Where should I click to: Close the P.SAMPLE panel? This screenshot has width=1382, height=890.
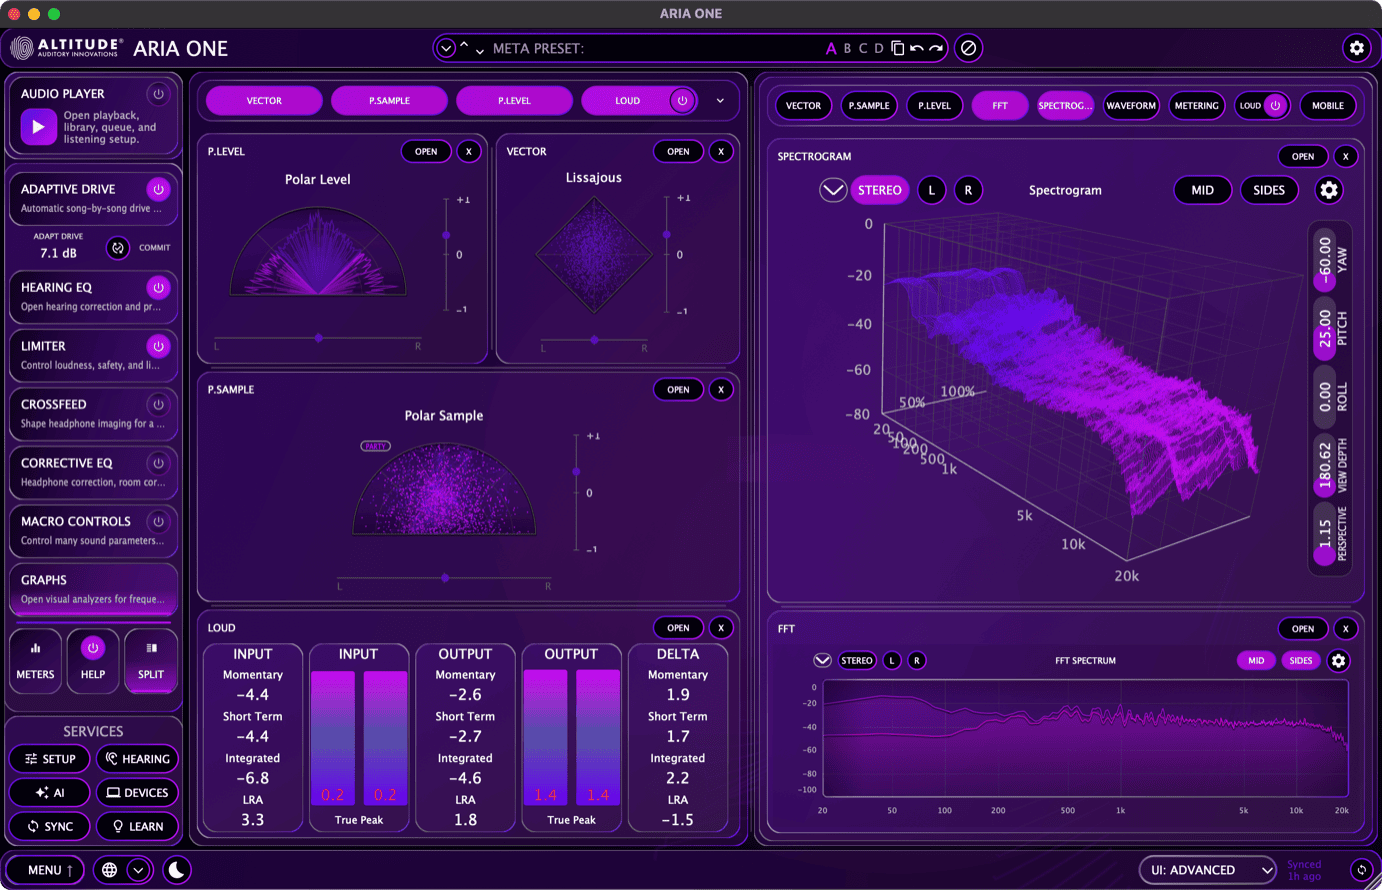721,390
